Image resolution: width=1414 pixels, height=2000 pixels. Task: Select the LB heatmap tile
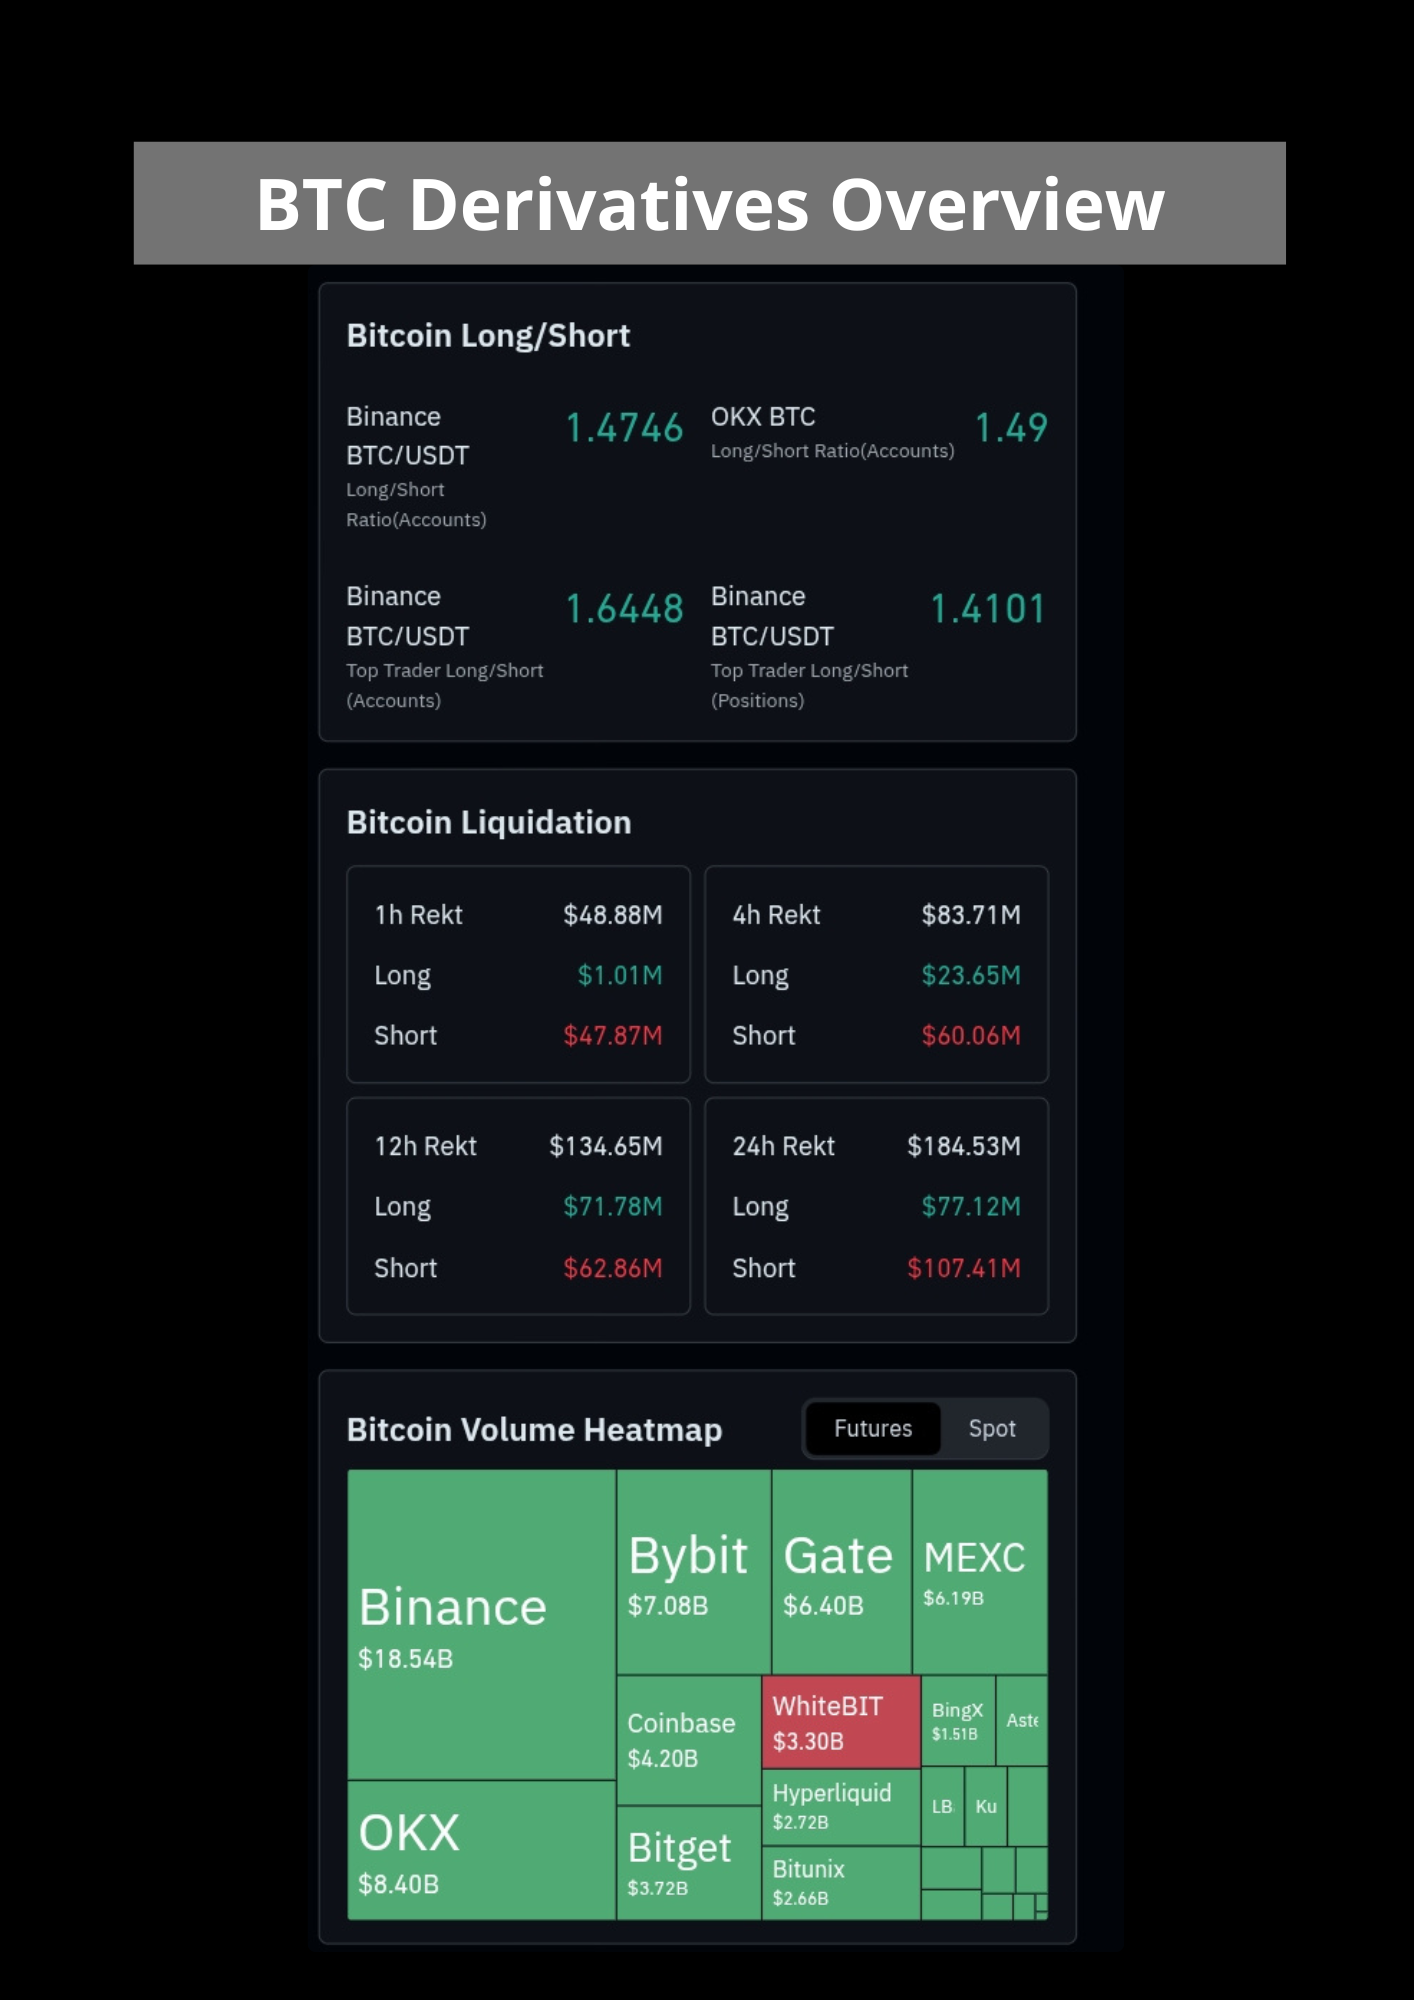[x=942, y=1806]
